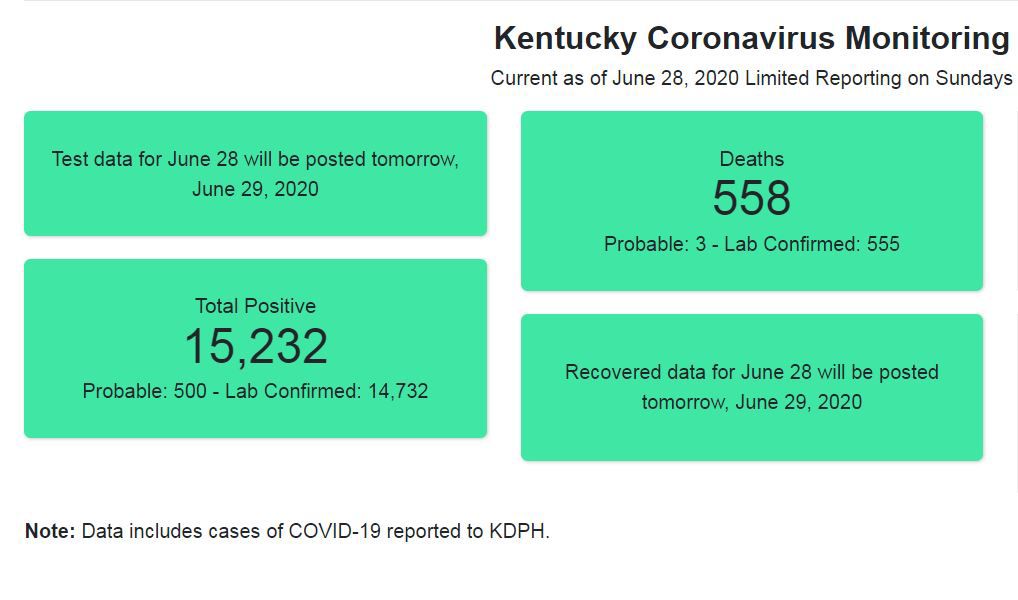
Task: Click the 15,232 total positive number
Action: pos(255,347)
